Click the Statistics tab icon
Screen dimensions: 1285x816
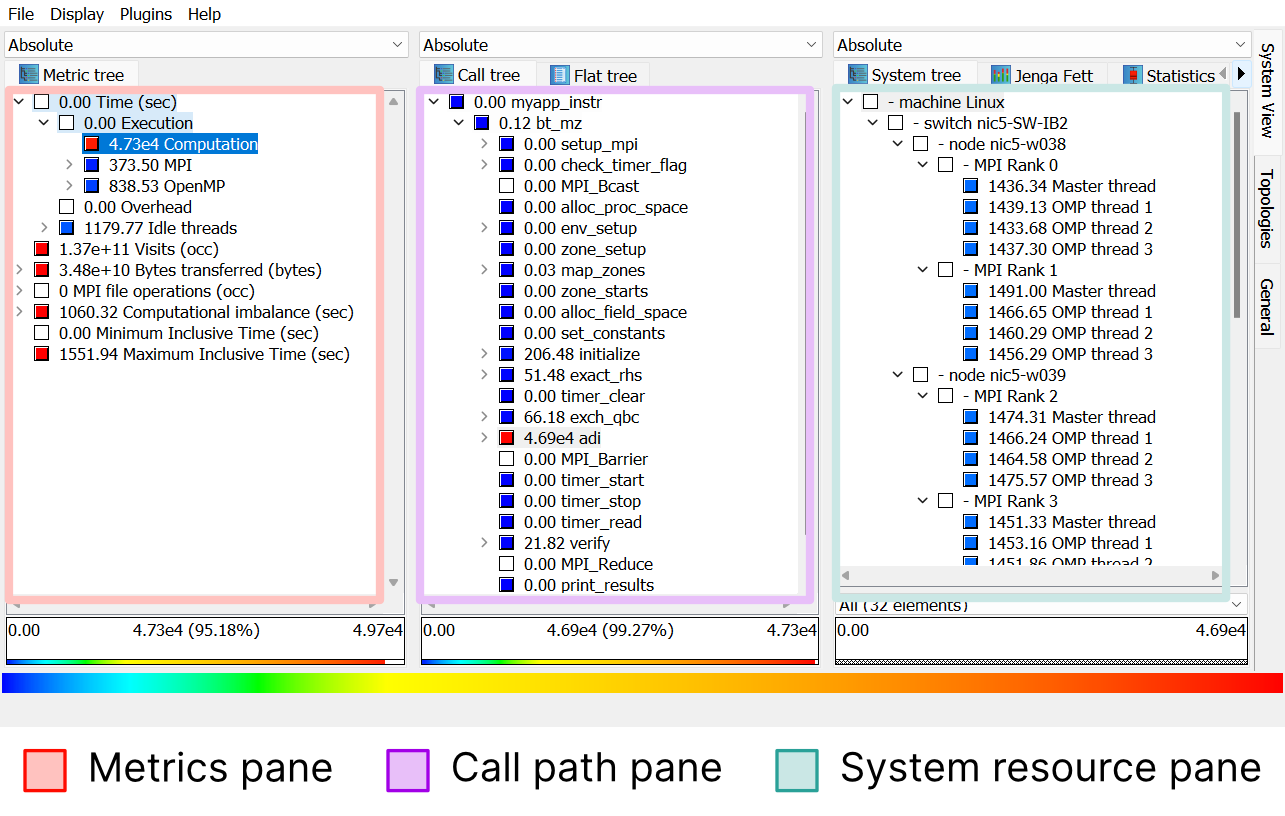pos(1132,75)
